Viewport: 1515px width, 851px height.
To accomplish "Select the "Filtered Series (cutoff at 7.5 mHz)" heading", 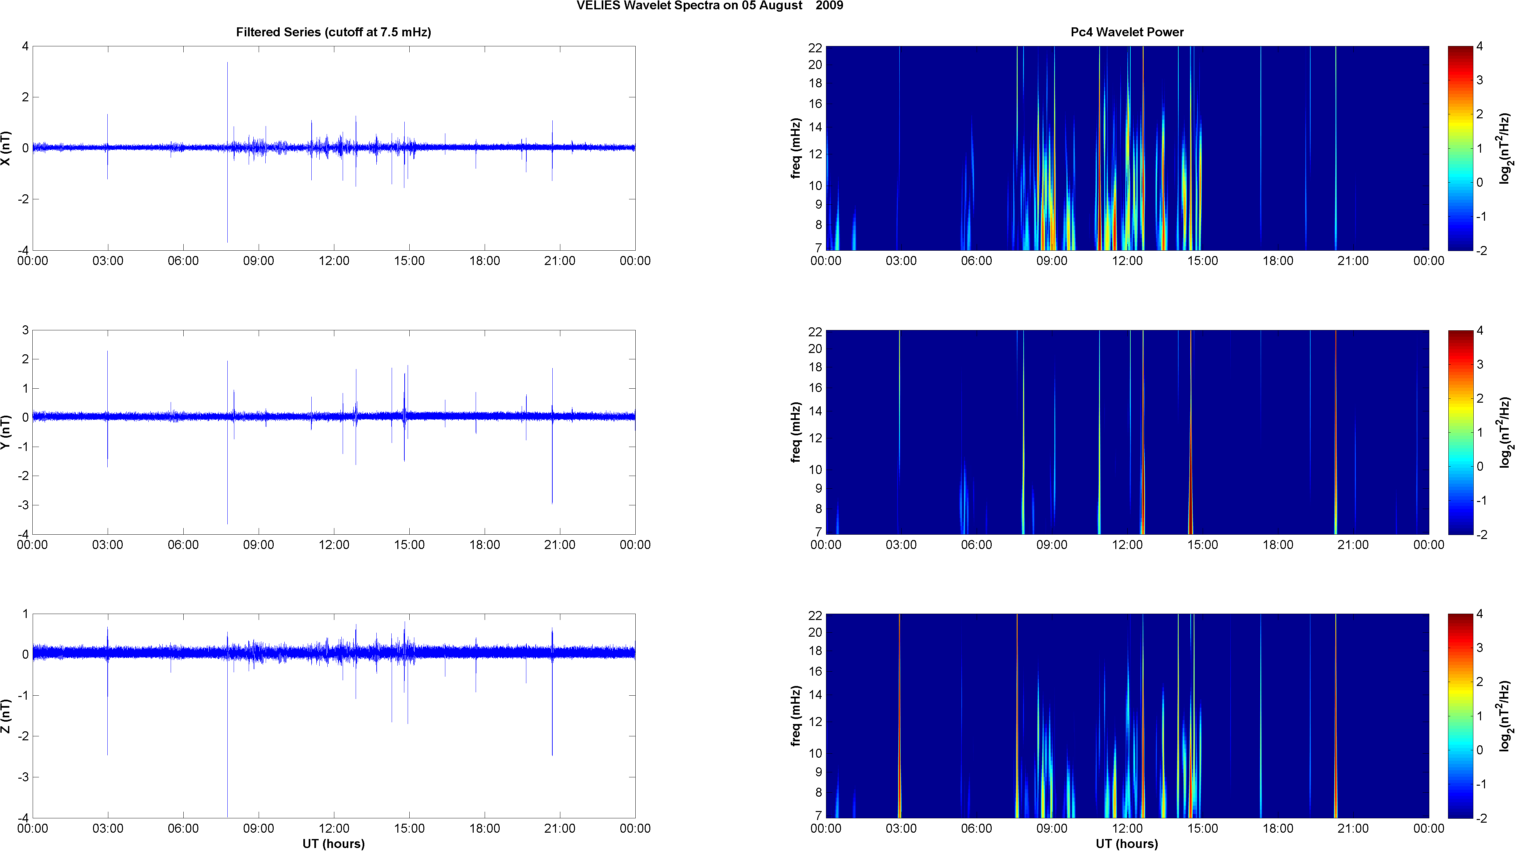I will click(x=333, y=32).
